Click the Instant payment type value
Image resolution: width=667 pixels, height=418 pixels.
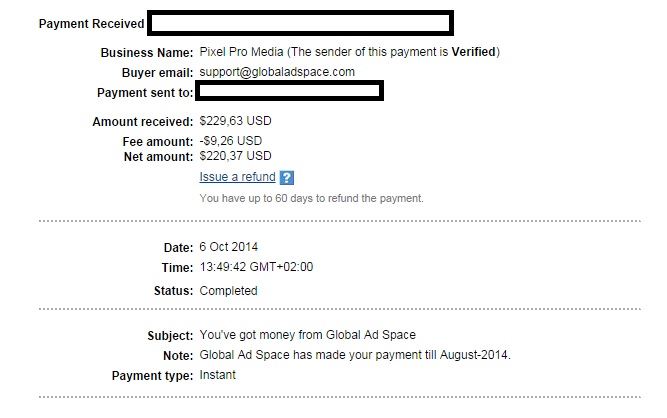[x=217, y=375]
